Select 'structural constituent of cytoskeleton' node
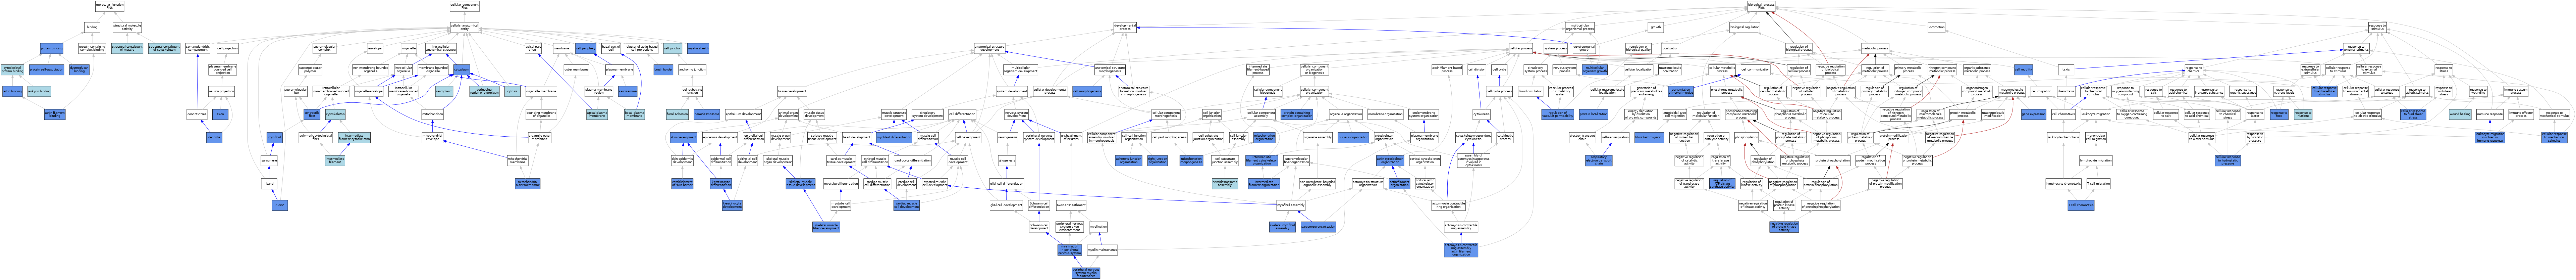Image resolution: width=2576 pixels, height=280 pixels. [x=164, y=48]
